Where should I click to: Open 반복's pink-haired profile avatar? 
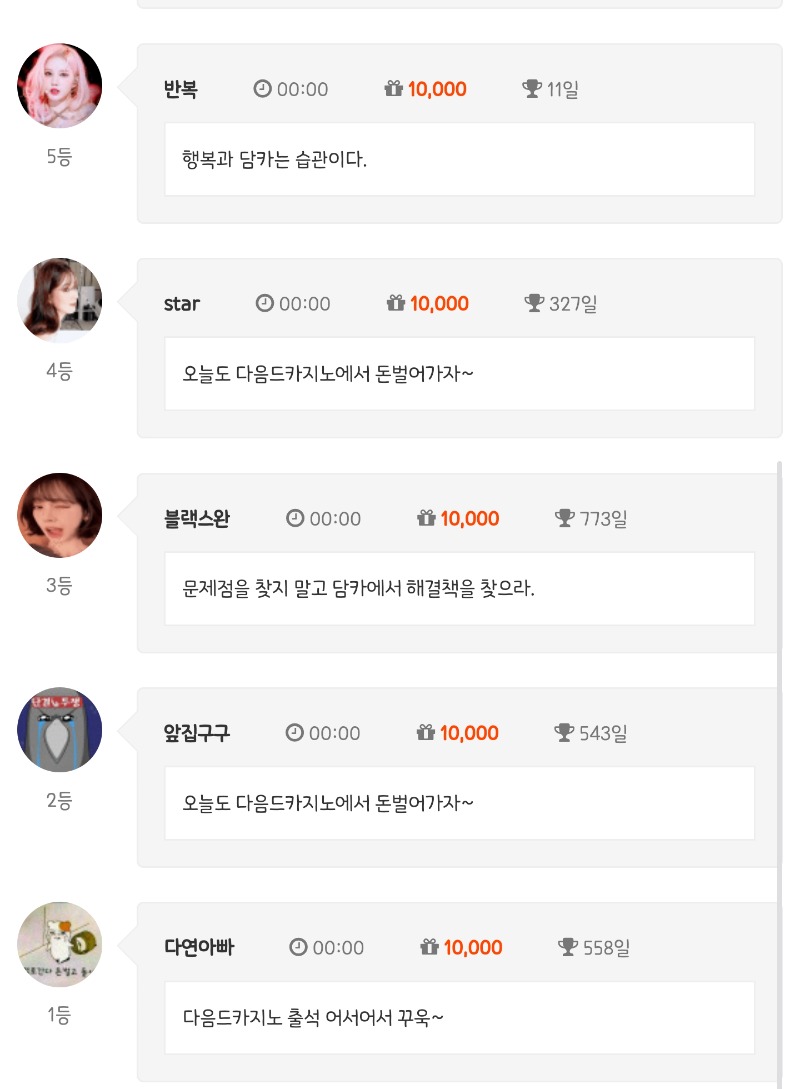tap(60, 86)
